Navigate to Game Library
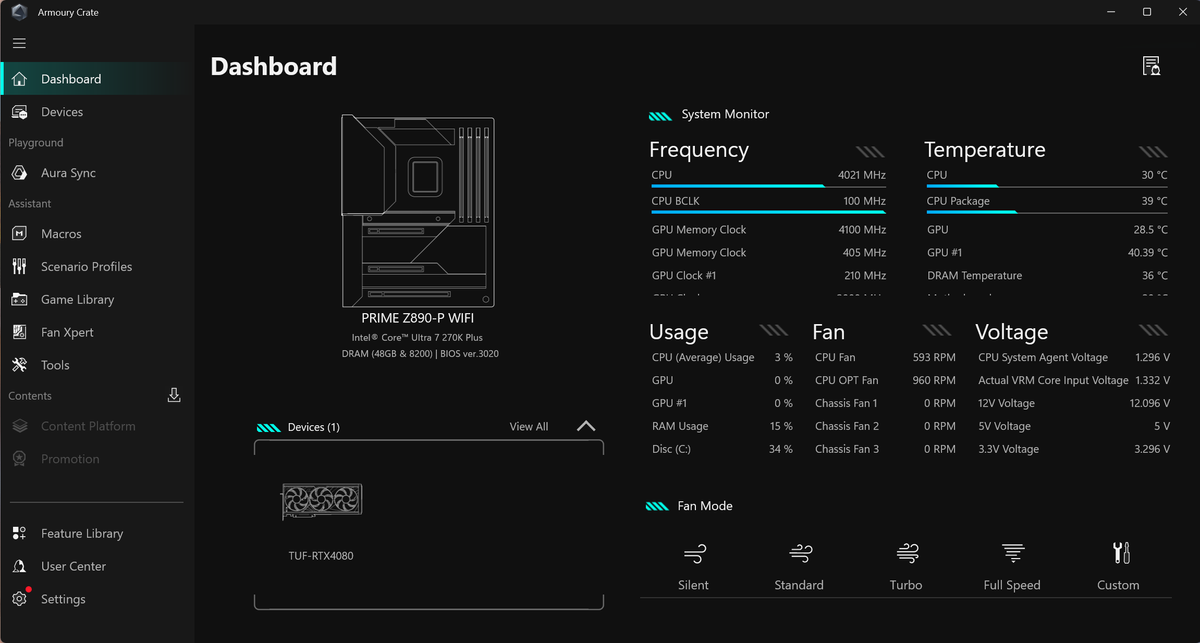The height and width of the screenshot is (643, 1200). click(96, 300)
